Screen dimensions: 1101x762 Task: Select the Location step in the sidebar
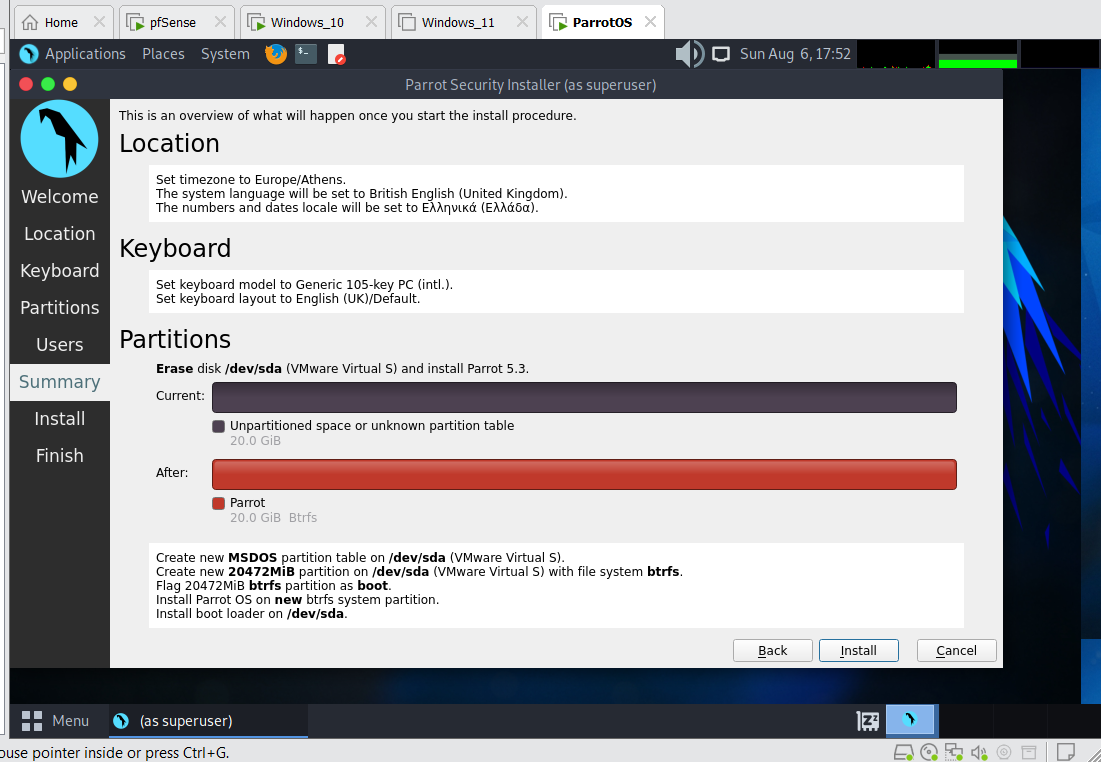point(60,234)
